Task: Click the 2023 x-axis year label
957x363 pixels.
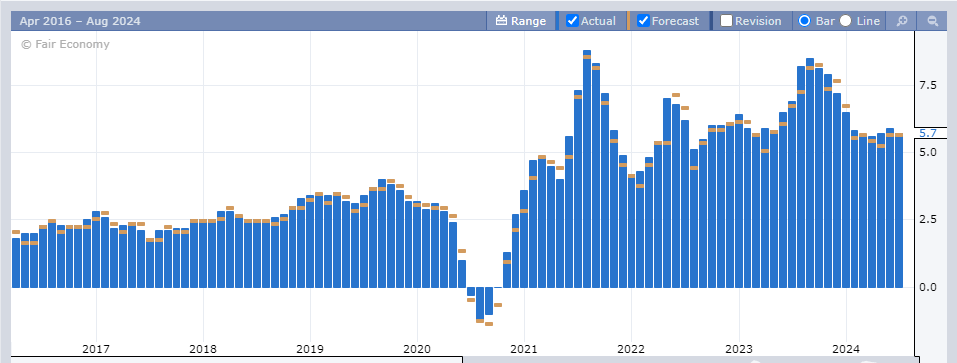Action: 739,350
